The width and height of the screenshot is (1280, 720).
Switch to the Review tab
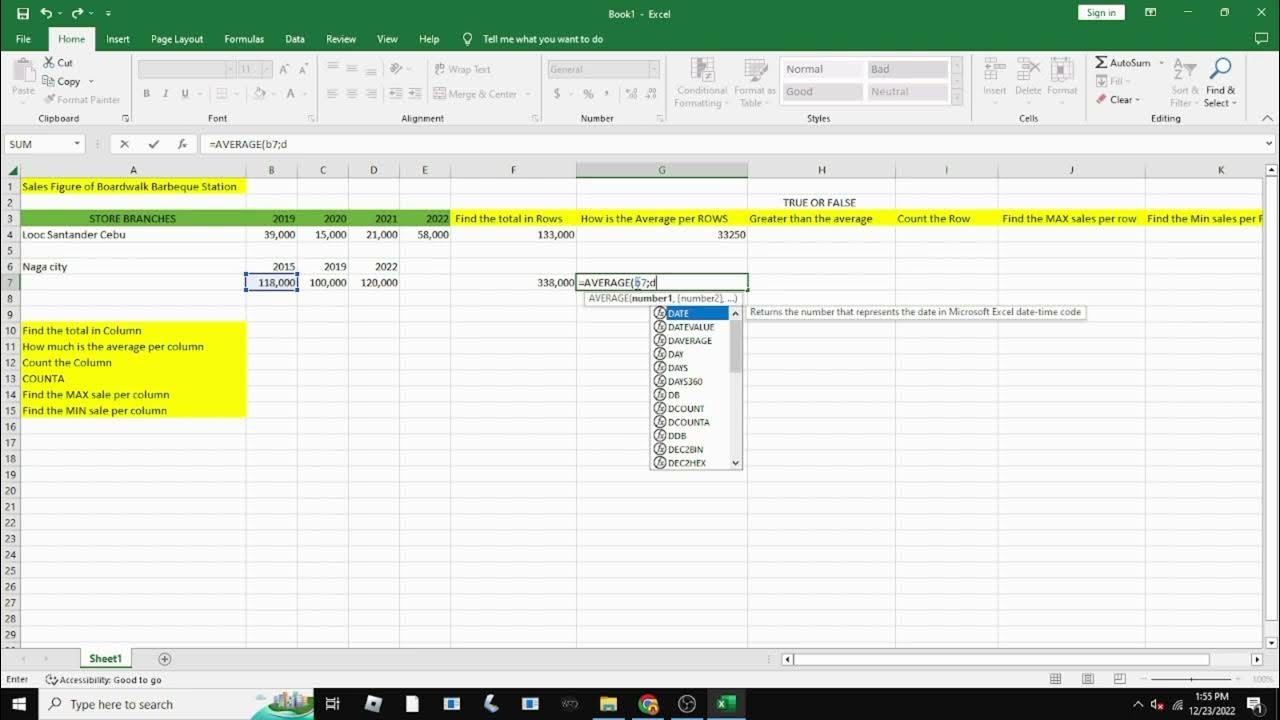[341, 39]
